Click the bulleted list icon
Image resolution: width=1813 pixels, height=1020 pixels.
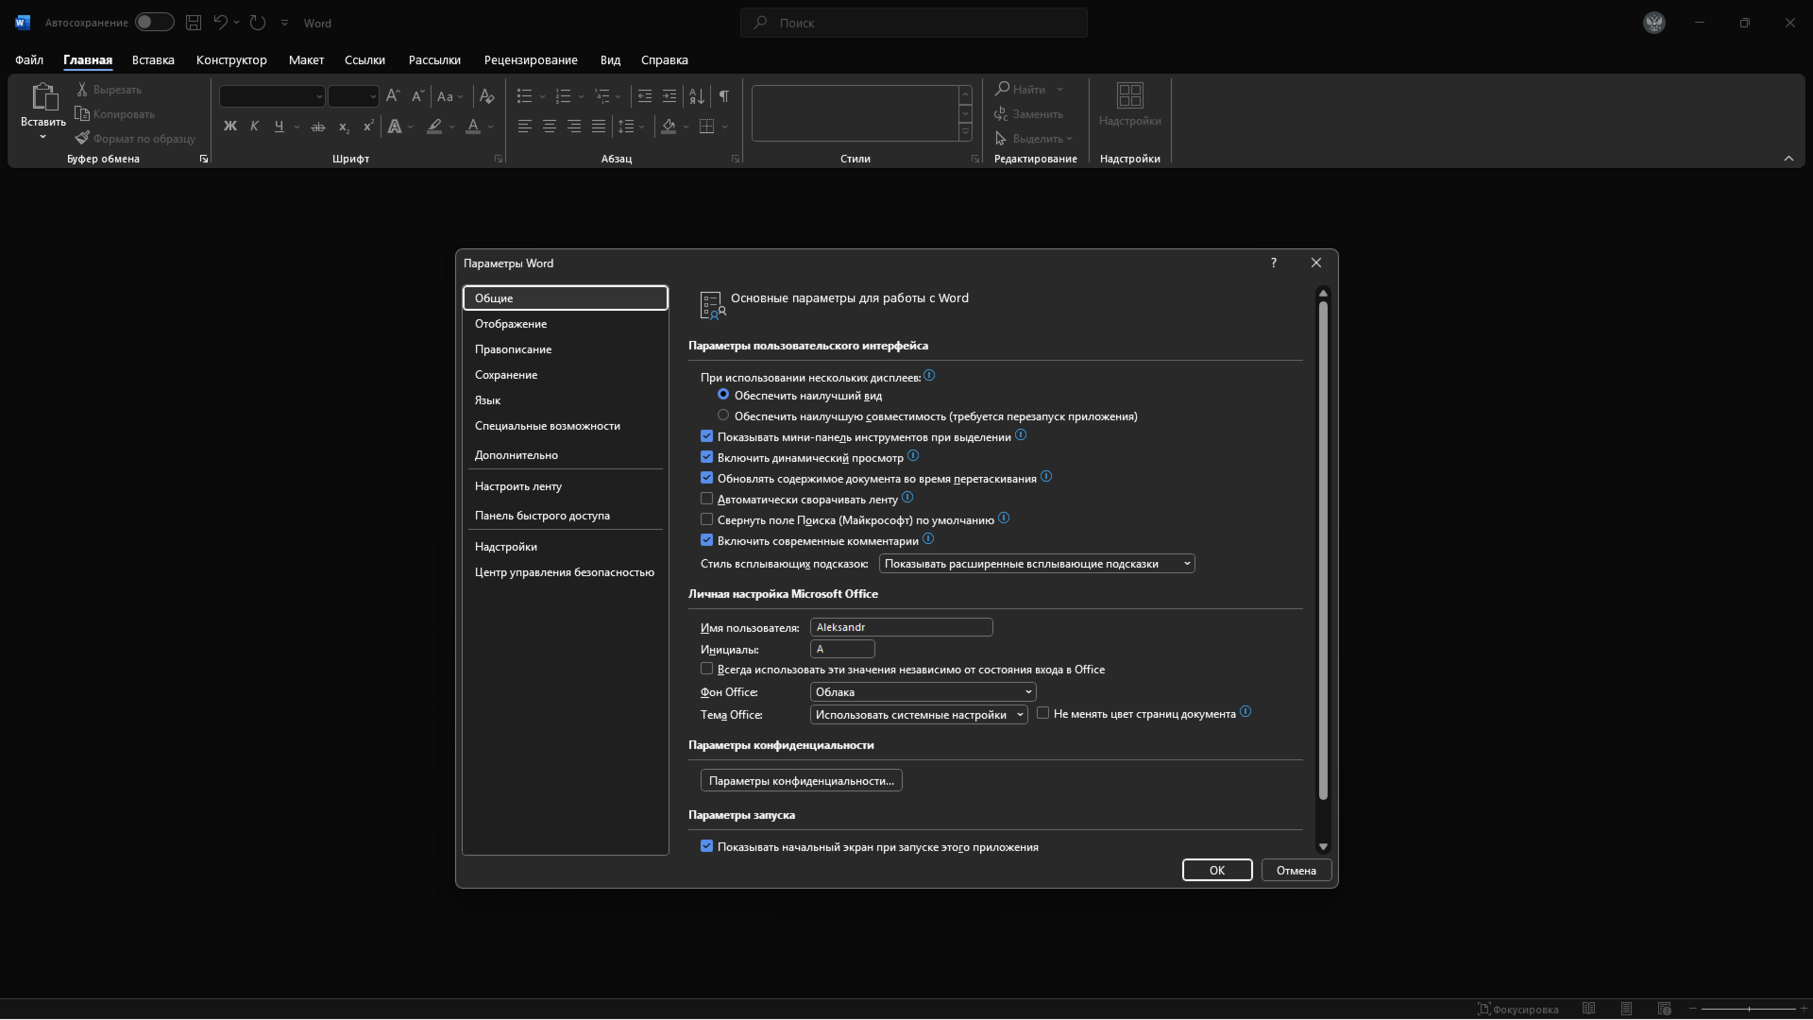pos(524,96)
